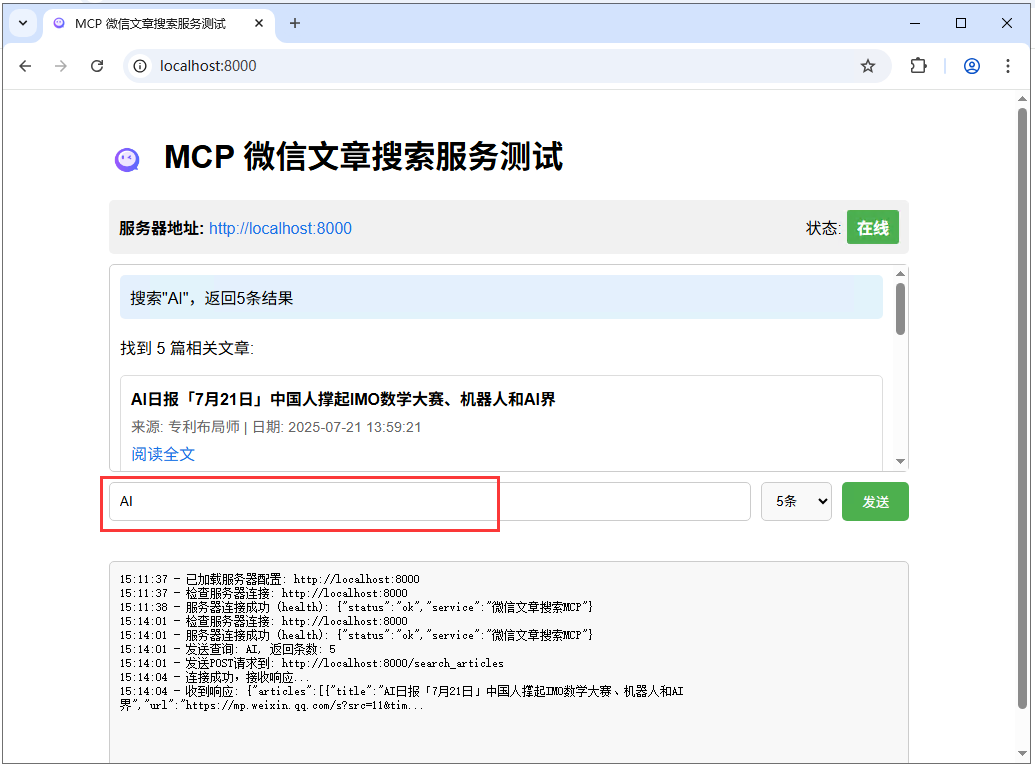Click the robot logo beside the page title
Image resolution: width=1035 pixels, height=770 pixels.
(x=128, y=158)
